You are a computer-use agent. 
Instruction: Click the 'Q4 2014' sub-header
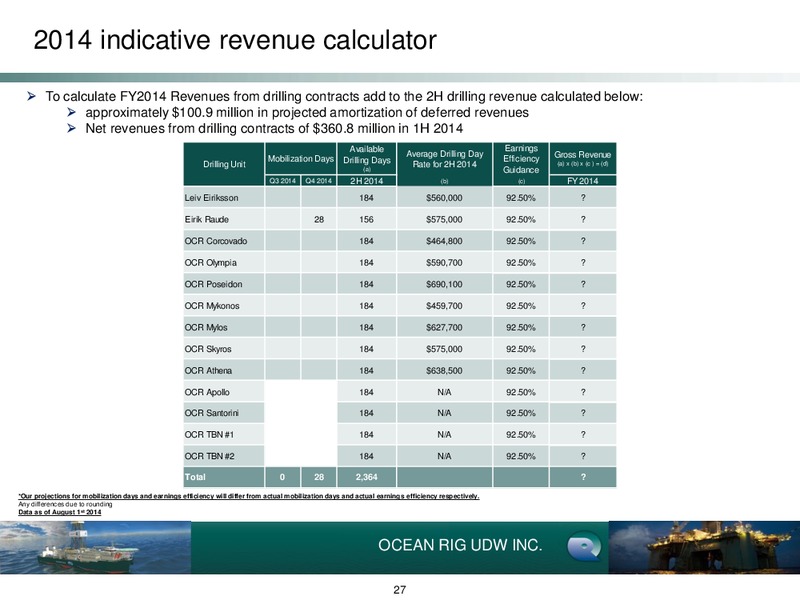(318, 181)
